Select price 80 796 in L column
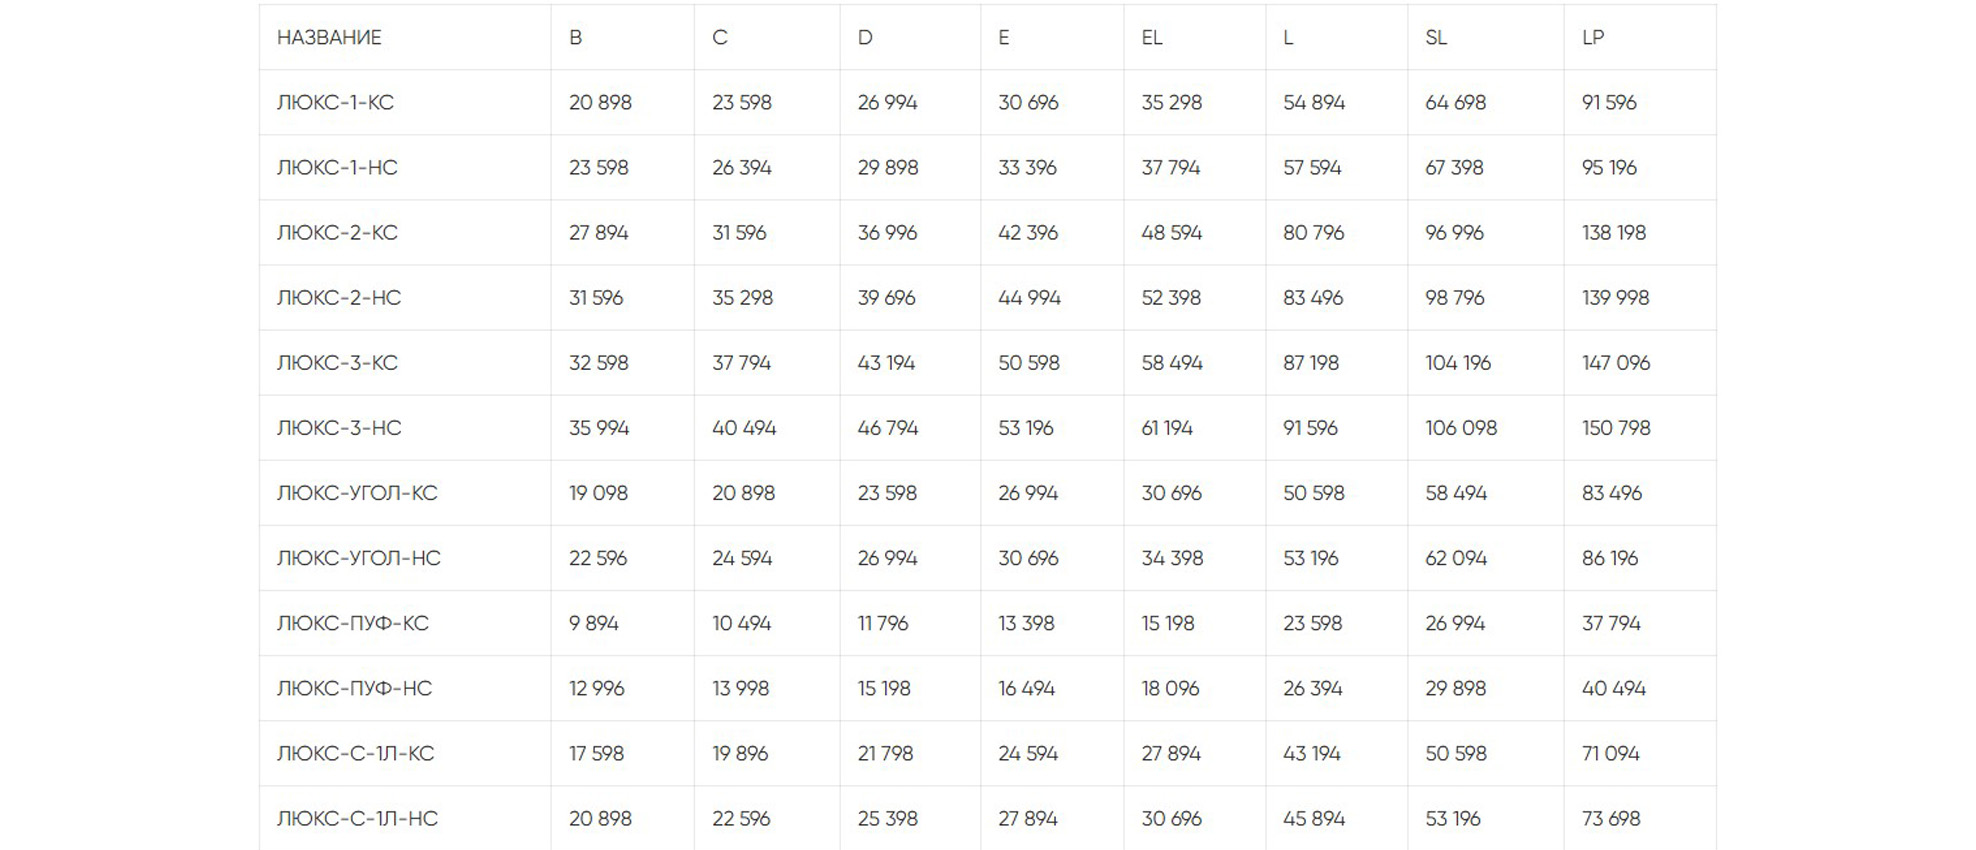 click(x=1313, y=233)
